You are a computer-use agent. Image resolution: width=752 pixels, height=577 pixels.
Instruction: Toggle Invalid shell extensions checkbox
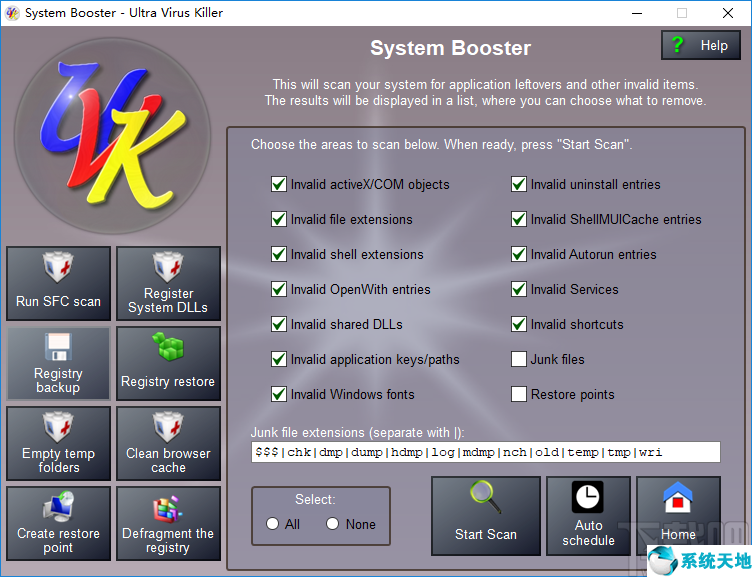(x=279, y=254)
